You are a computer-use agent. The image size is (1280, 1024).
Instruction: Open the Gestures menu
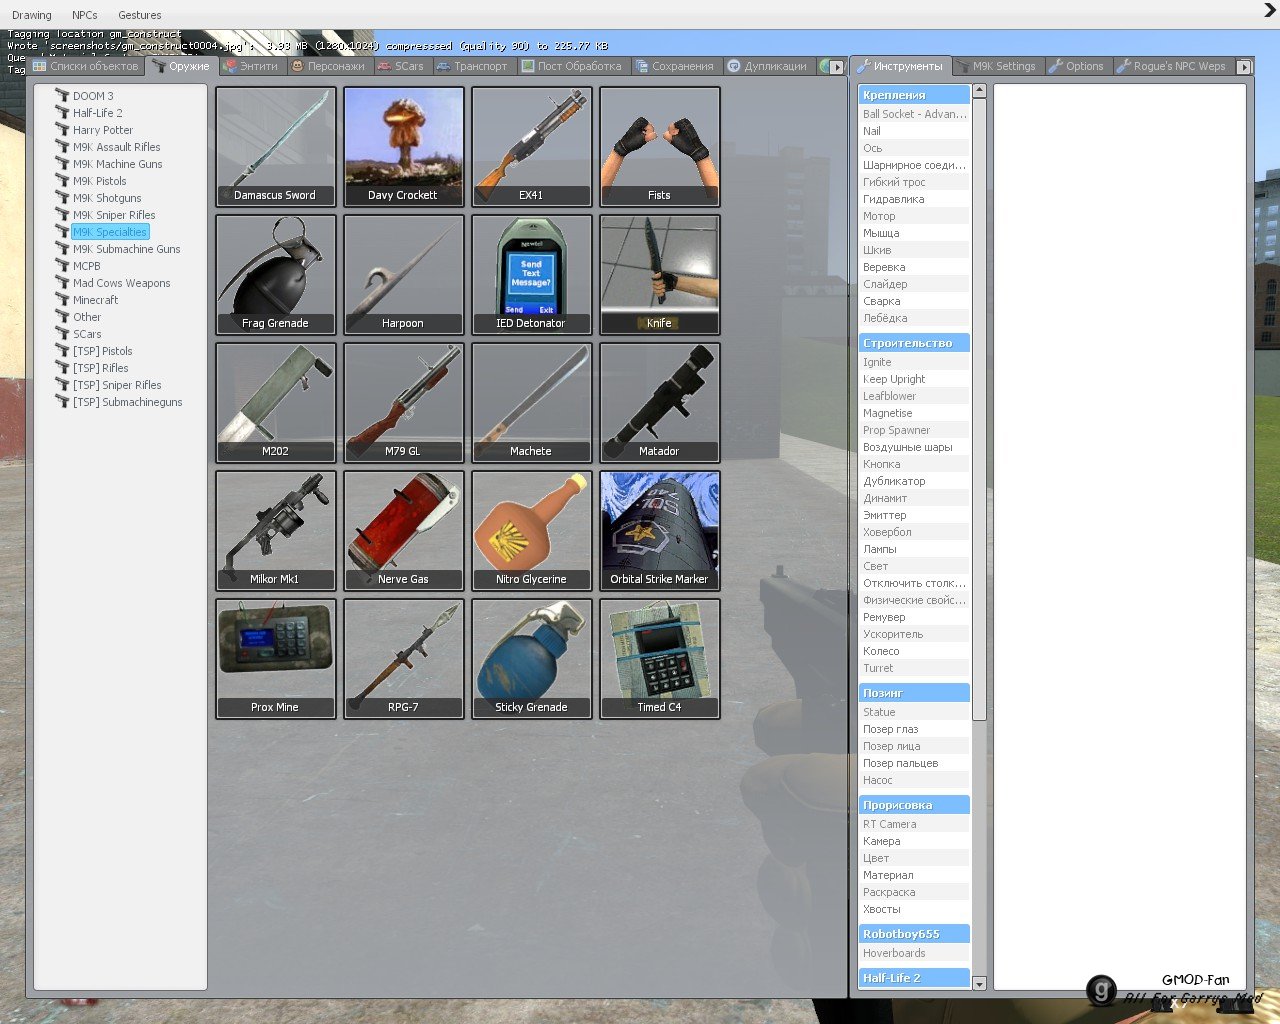pos(140,15)
